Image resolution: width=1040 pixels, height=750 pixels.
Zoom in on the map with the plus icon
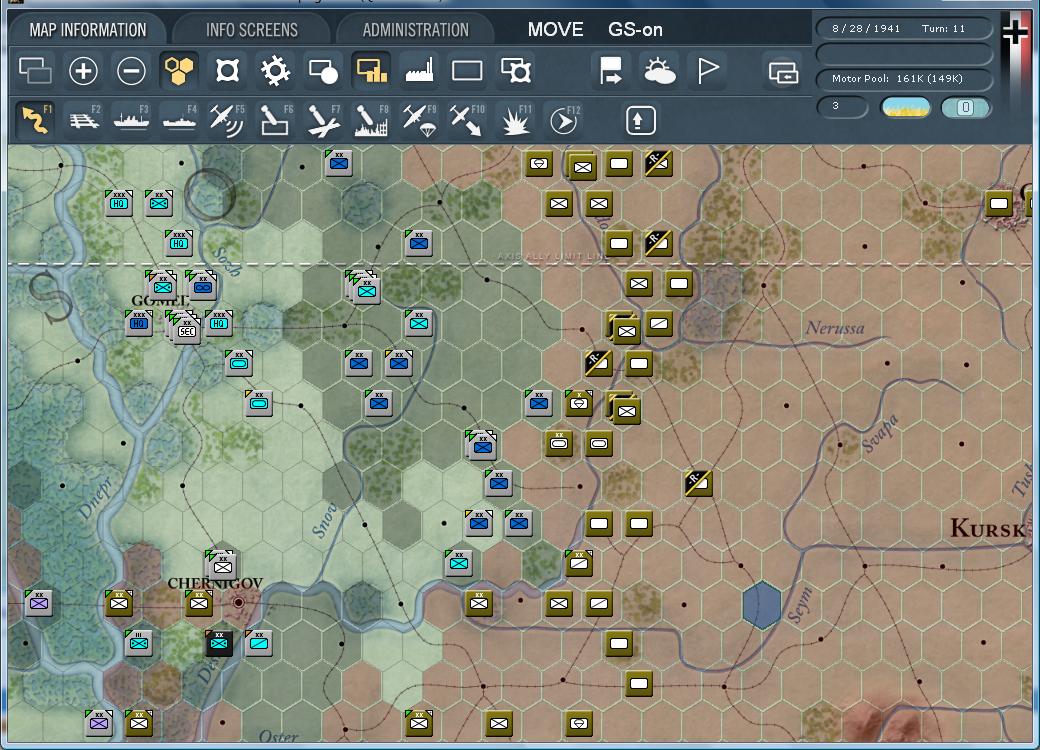coord(84,70)
